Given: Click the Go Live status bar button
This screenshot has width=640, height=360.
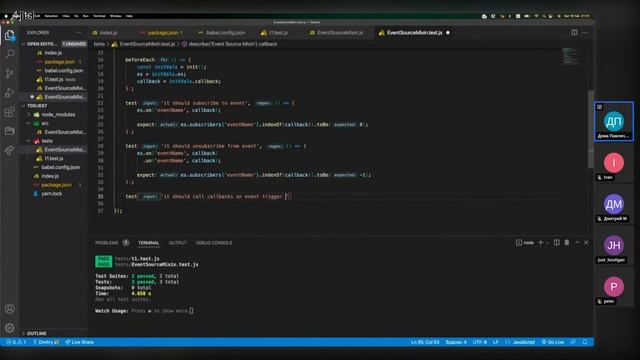Looking at the screenshot, I should click(553, 342).
